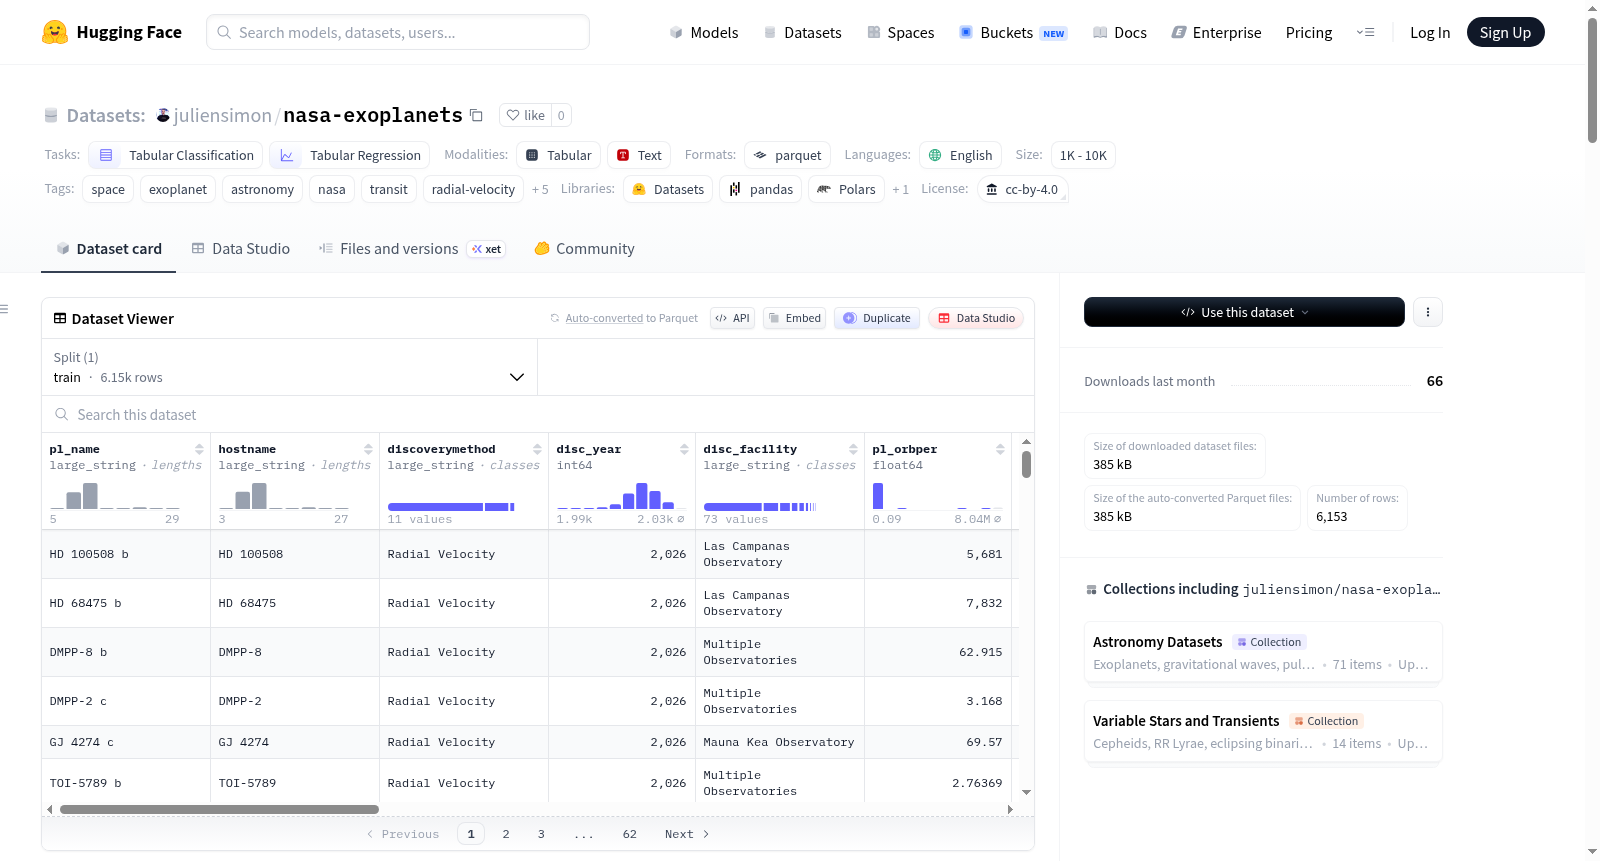Click the search magnifier in dataset search

[62, 414]
